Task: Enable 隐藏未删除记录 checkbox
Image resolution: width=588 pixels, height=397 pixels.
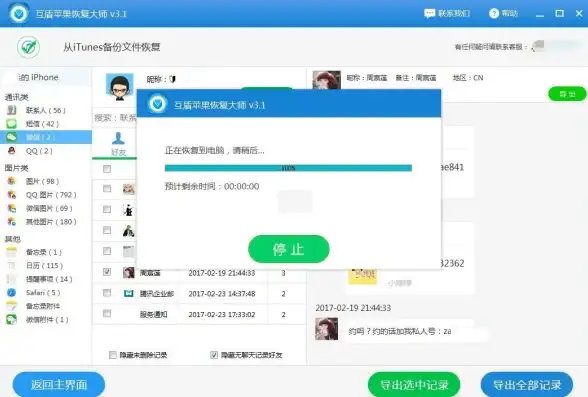Action: [112, 355]
